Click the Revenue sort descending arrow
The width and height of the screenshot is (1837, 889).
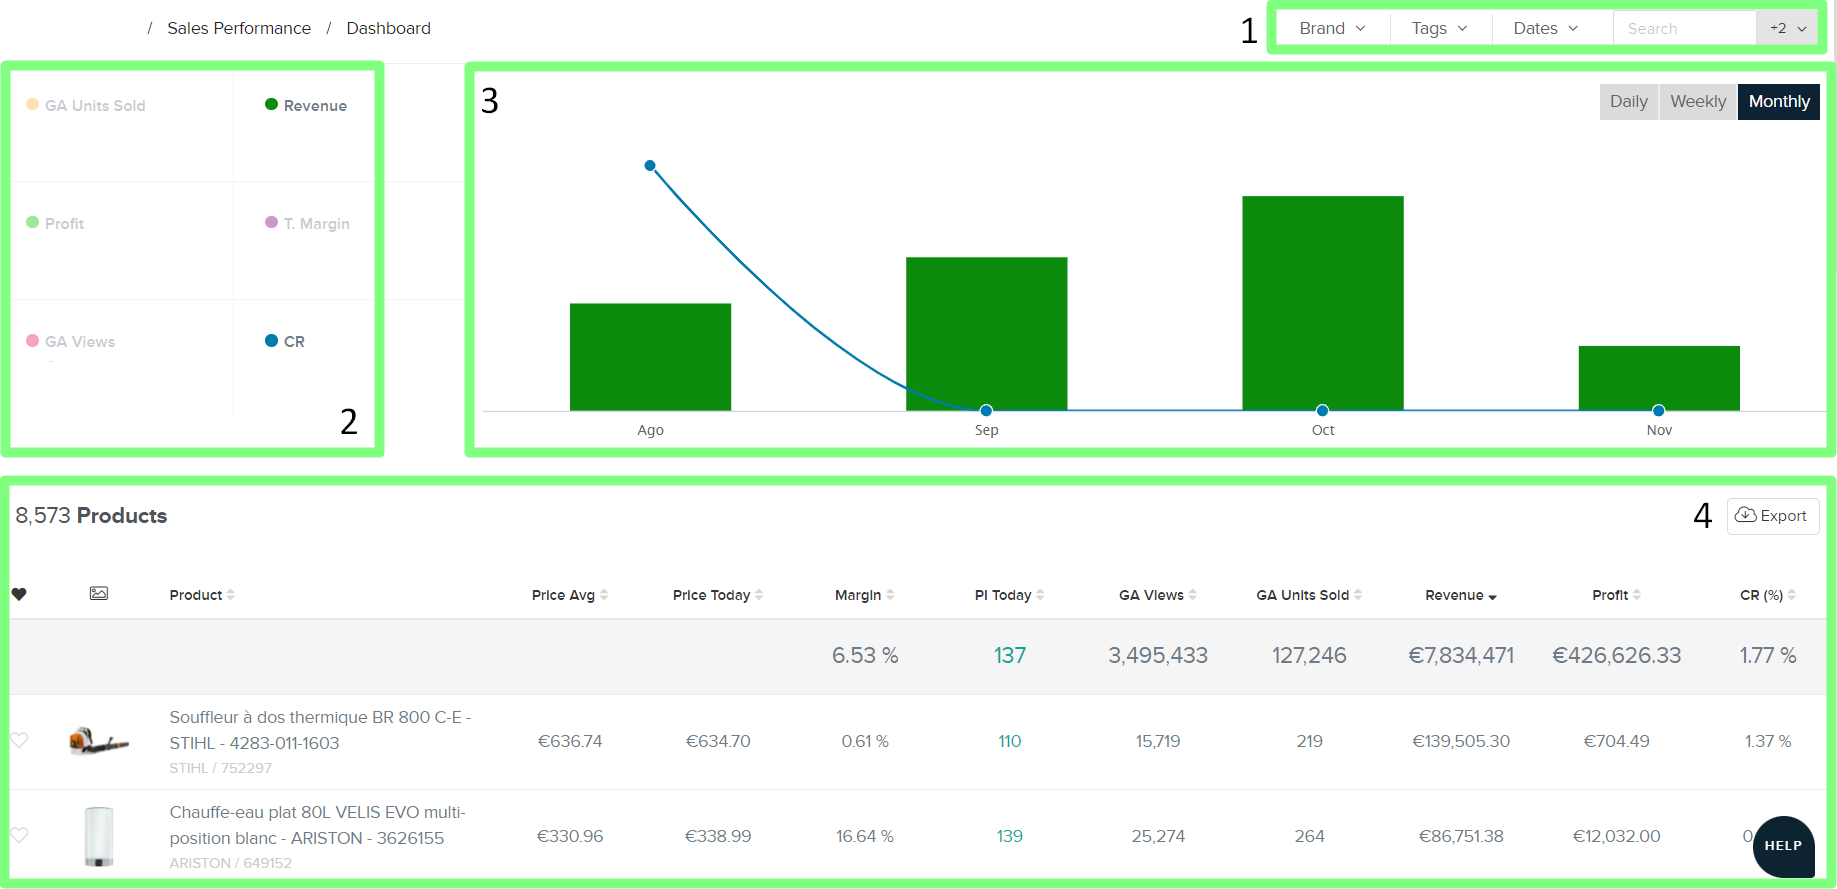tap(1492, 597)
